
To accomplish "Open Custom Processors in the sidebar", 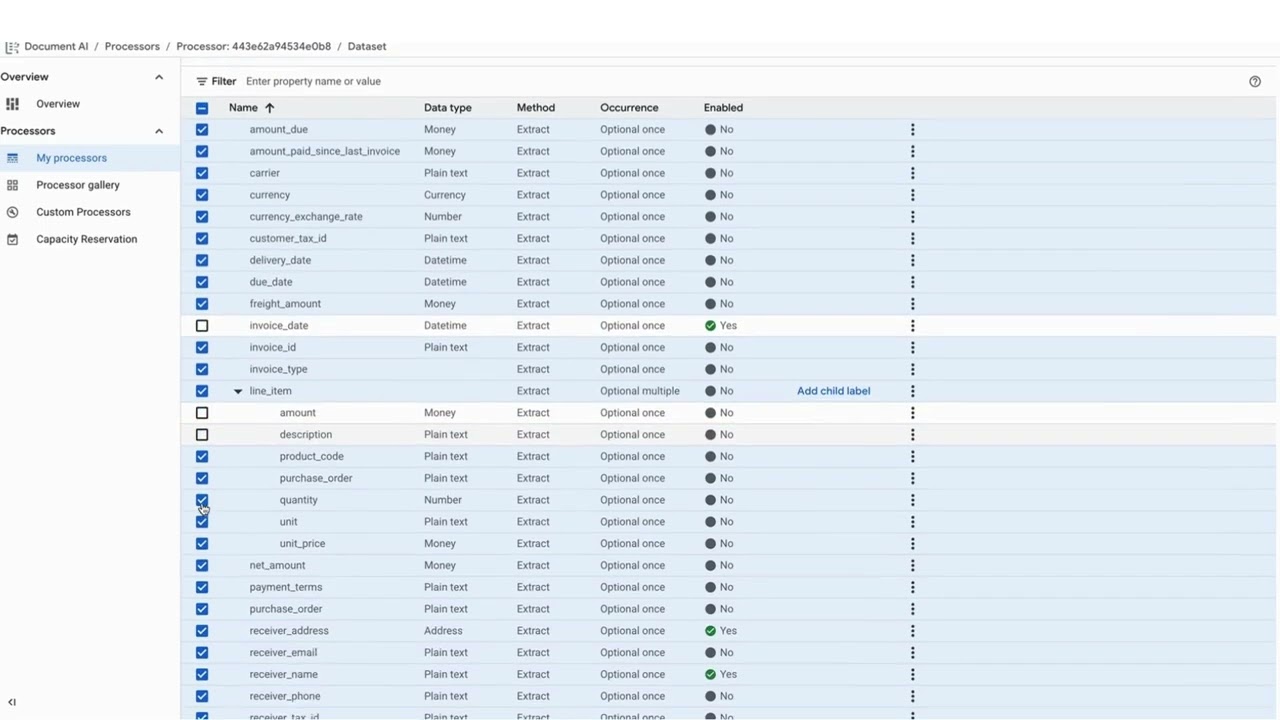I will [x=83, y=212].
